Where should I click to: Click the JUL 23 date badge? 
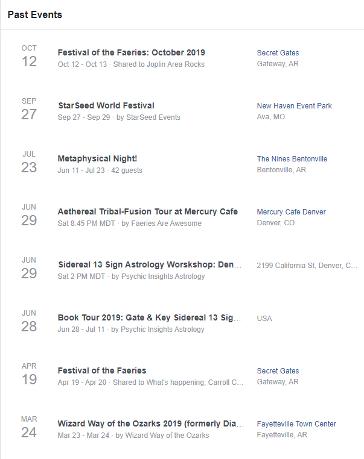tap(29, 162)
